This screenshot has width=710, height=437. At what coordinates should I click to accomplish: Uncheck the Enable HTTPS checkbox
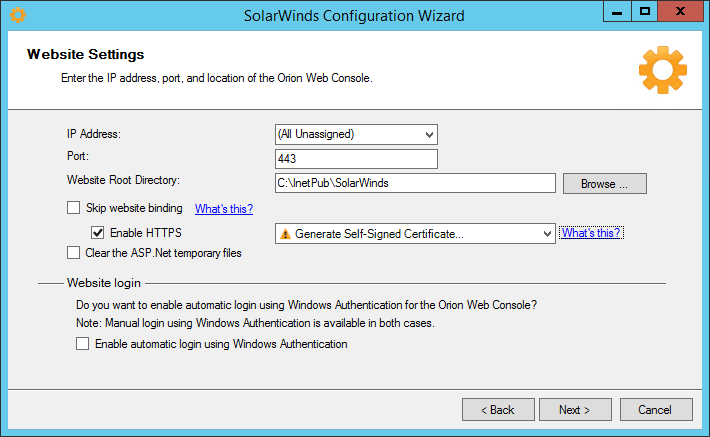(98, 232)
